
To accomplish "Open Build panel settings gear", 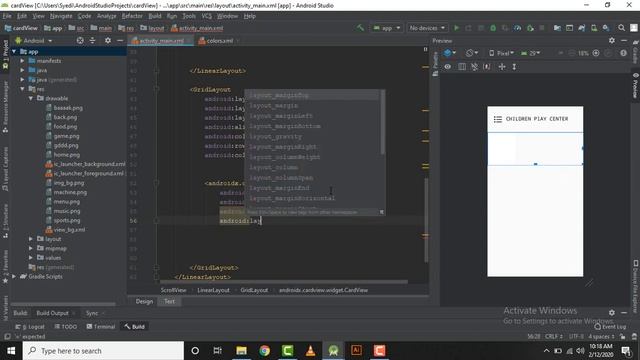I will click(611, 313).
